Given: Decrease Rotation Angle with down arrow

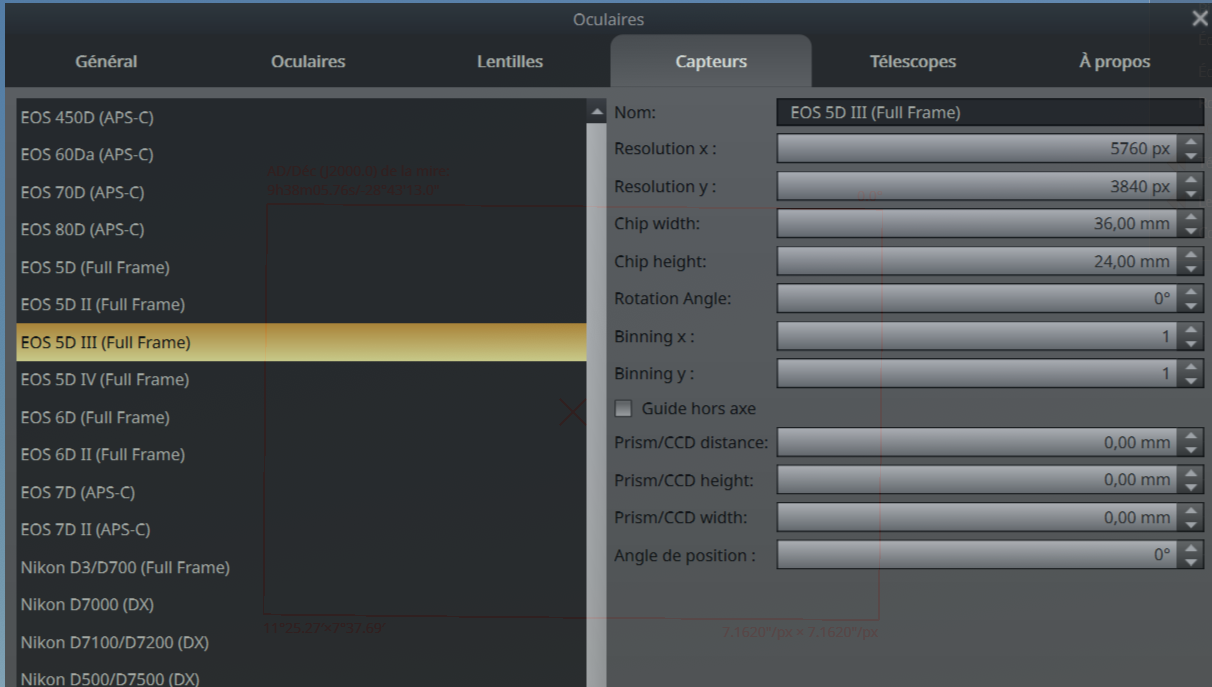Looking at the screenshot, I should tap(1190, 305).
